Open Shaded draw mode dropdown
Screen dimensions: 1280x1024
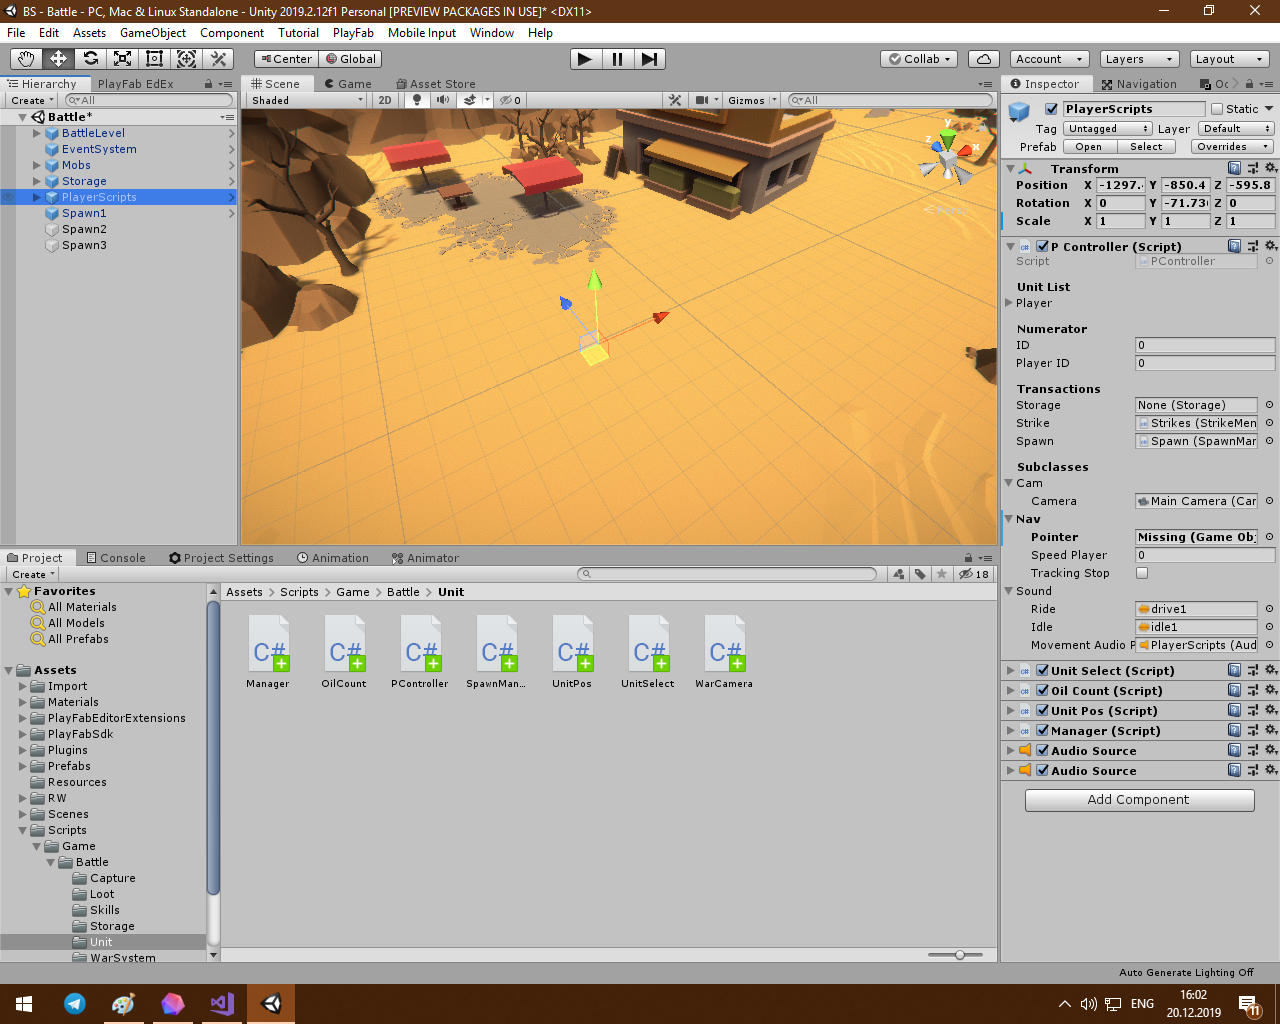pyautogui.click(x=307, y=100)
